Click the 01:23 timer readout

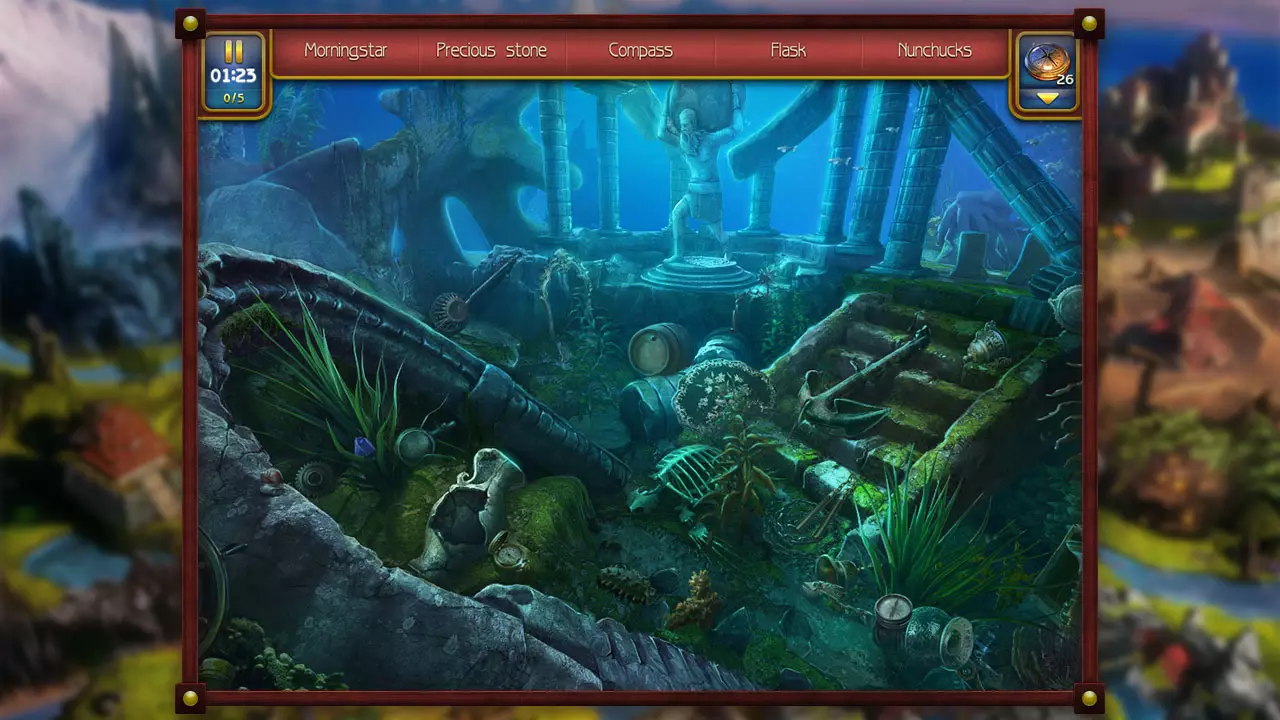click(x=233, y=75)
